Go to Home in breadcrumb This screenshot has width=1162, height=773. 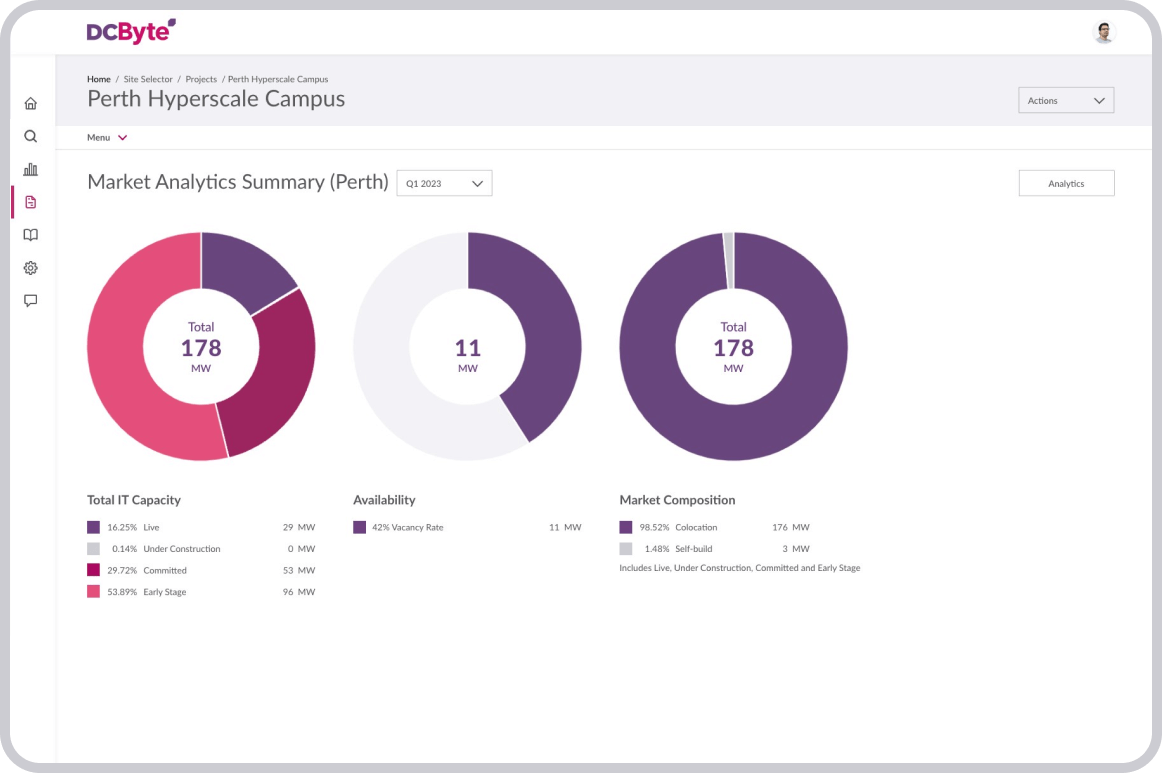pyautogui.click(x=98, y=79)
